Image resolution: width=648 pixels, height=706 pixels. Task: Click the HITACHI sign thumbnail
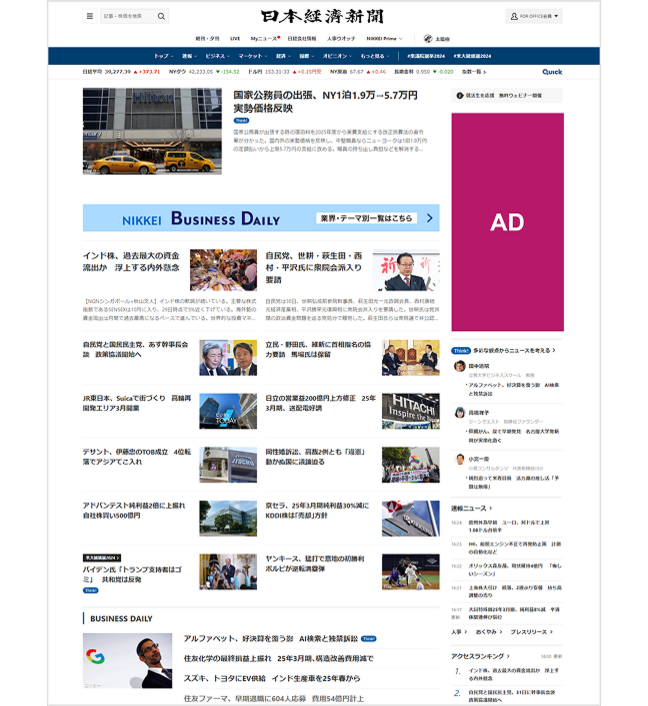[411, 411]
